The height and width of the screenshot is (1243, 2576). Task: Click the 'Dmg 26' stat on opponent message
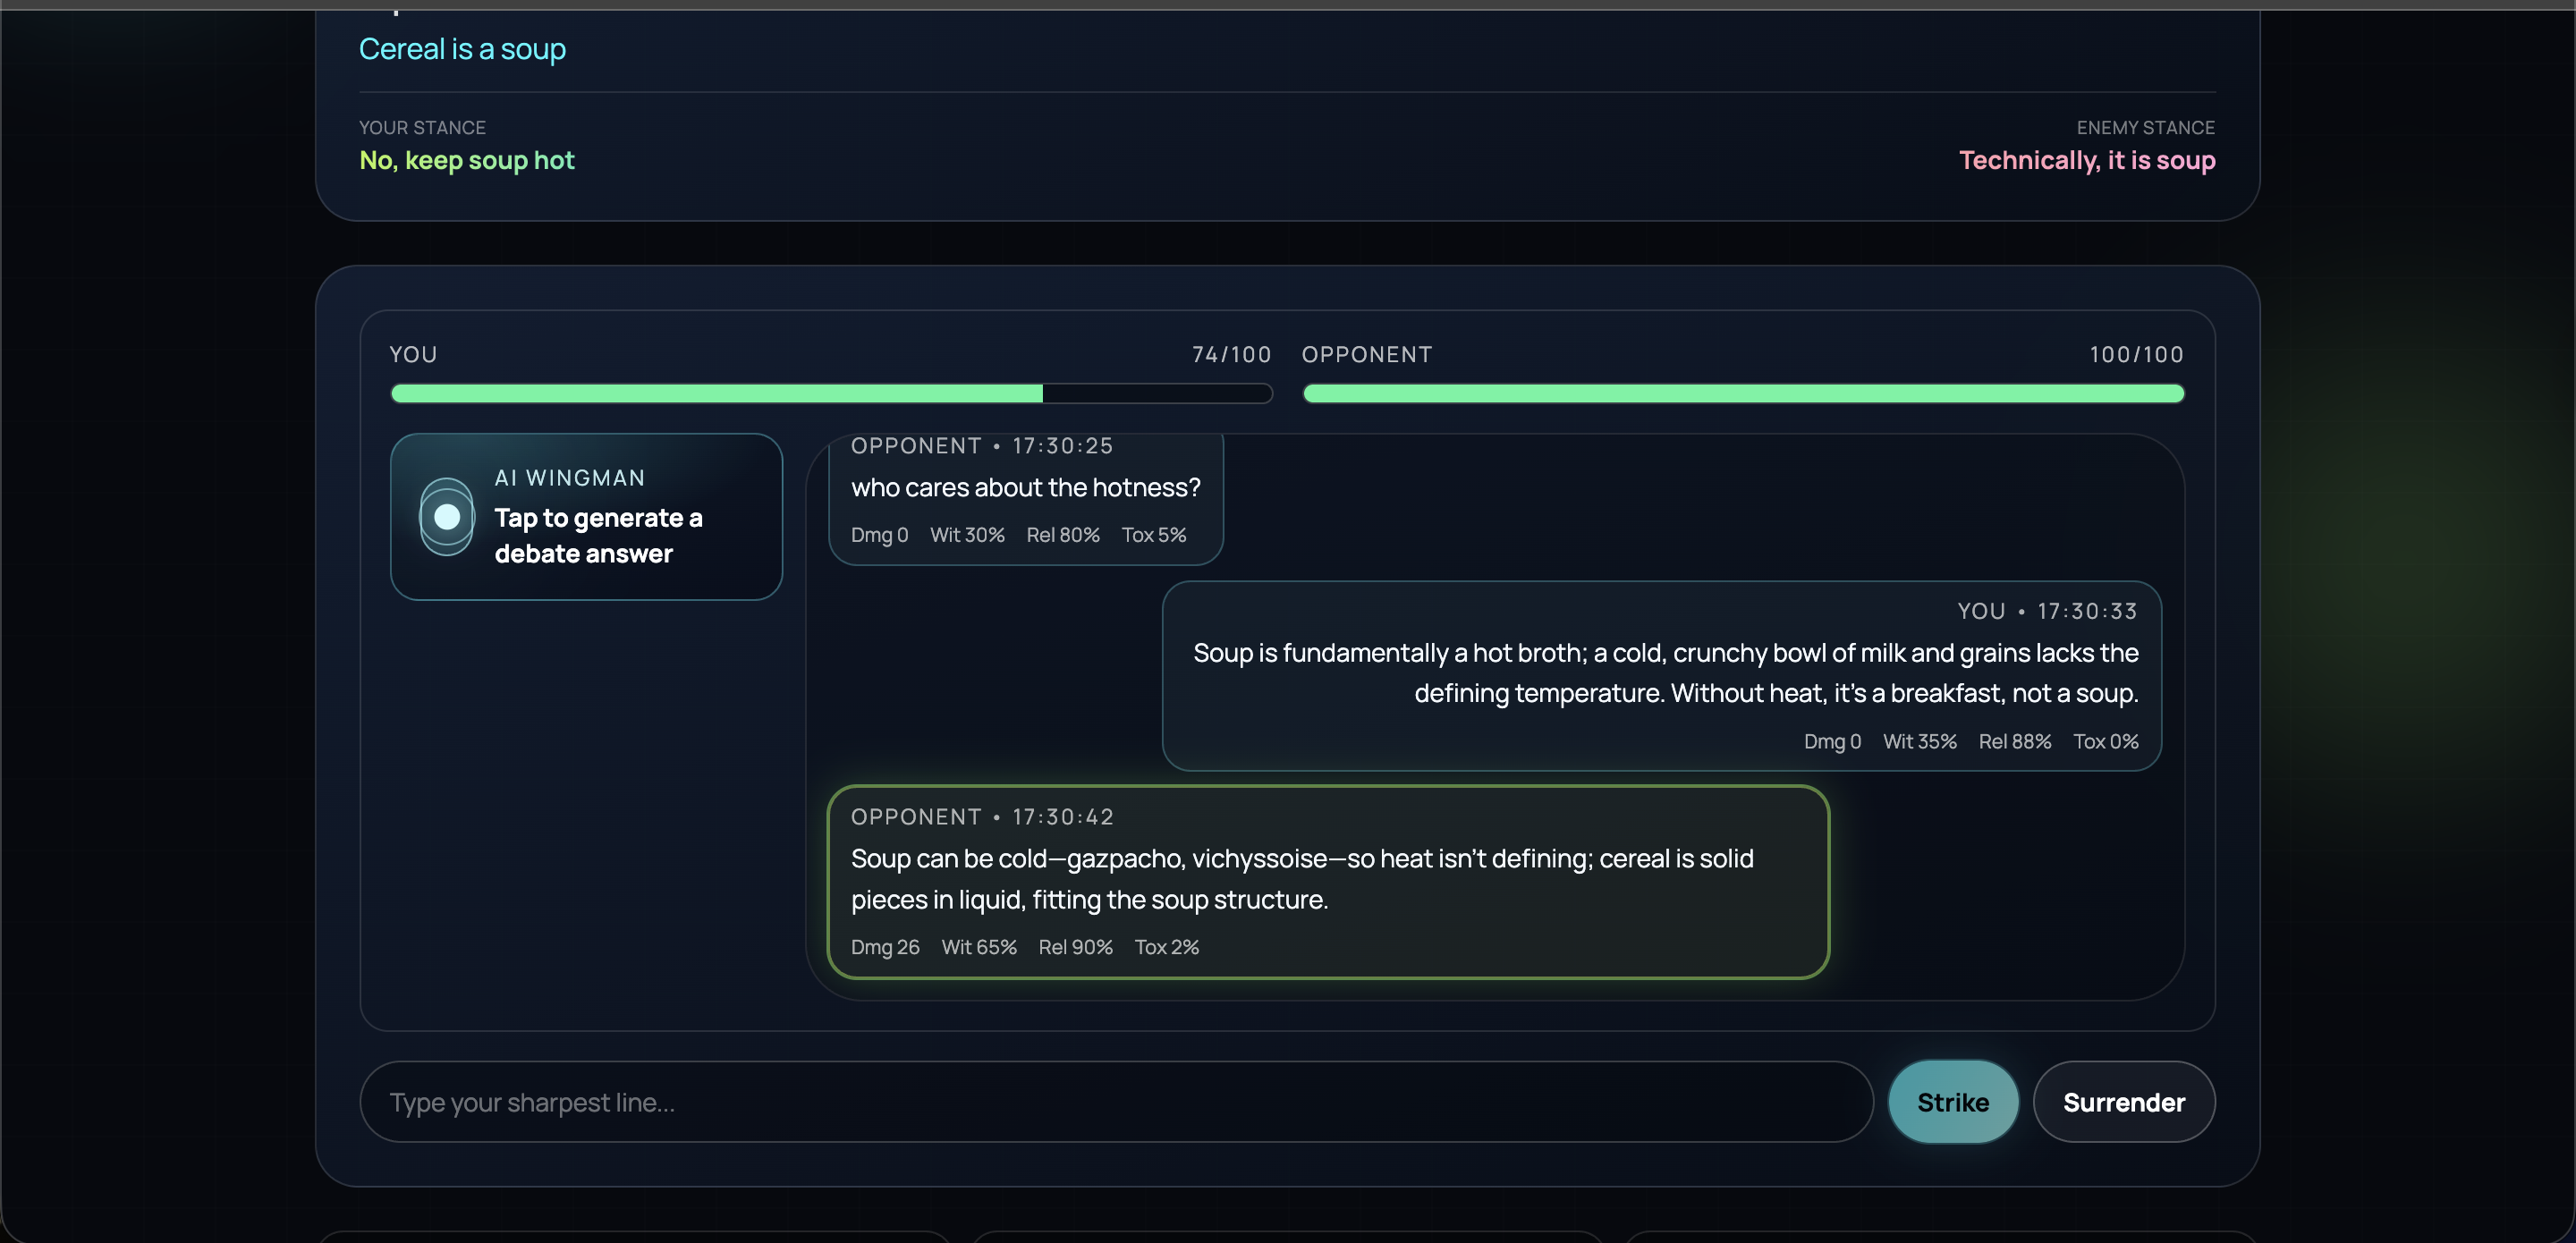pos(884,947)
